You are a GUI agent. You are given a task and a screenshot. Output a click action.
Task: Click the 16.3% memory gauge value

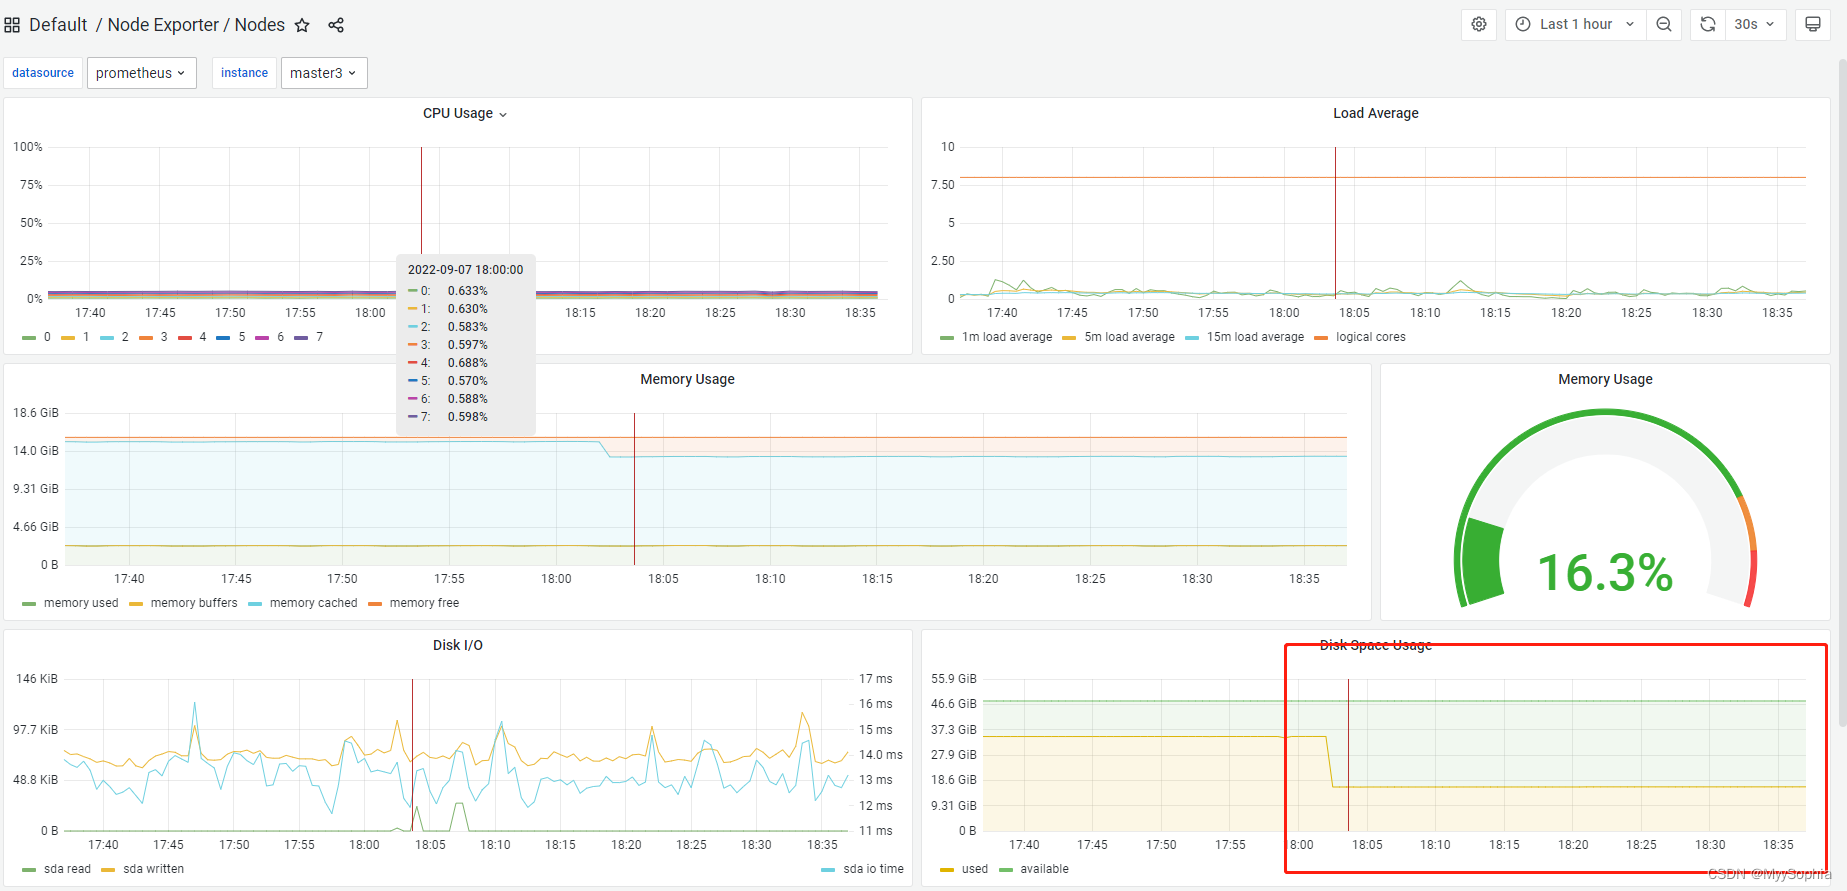click(1605, 573)
